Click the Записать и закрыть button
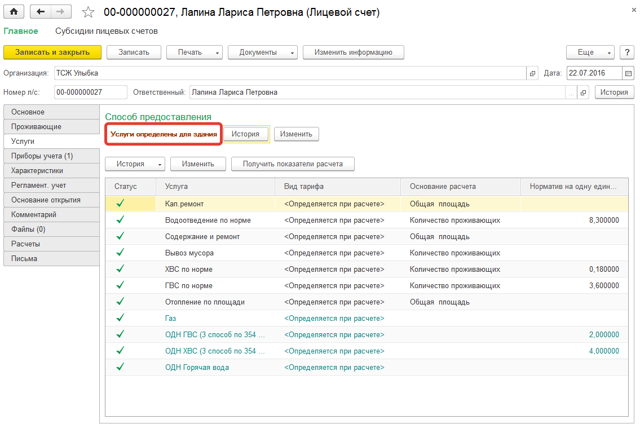Screen dimensions: 640x428 [52, 52]
